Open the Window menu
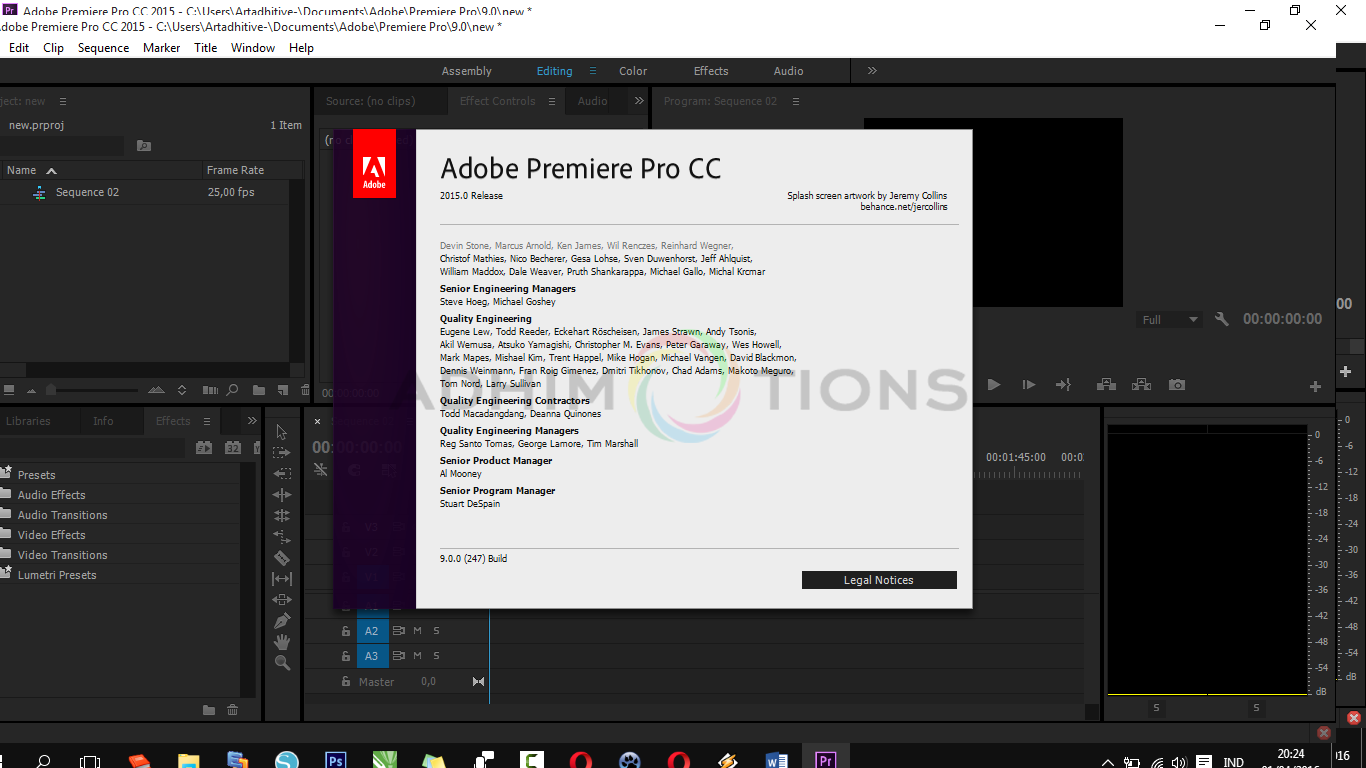The image size is (1366, 768). [253, 48]
